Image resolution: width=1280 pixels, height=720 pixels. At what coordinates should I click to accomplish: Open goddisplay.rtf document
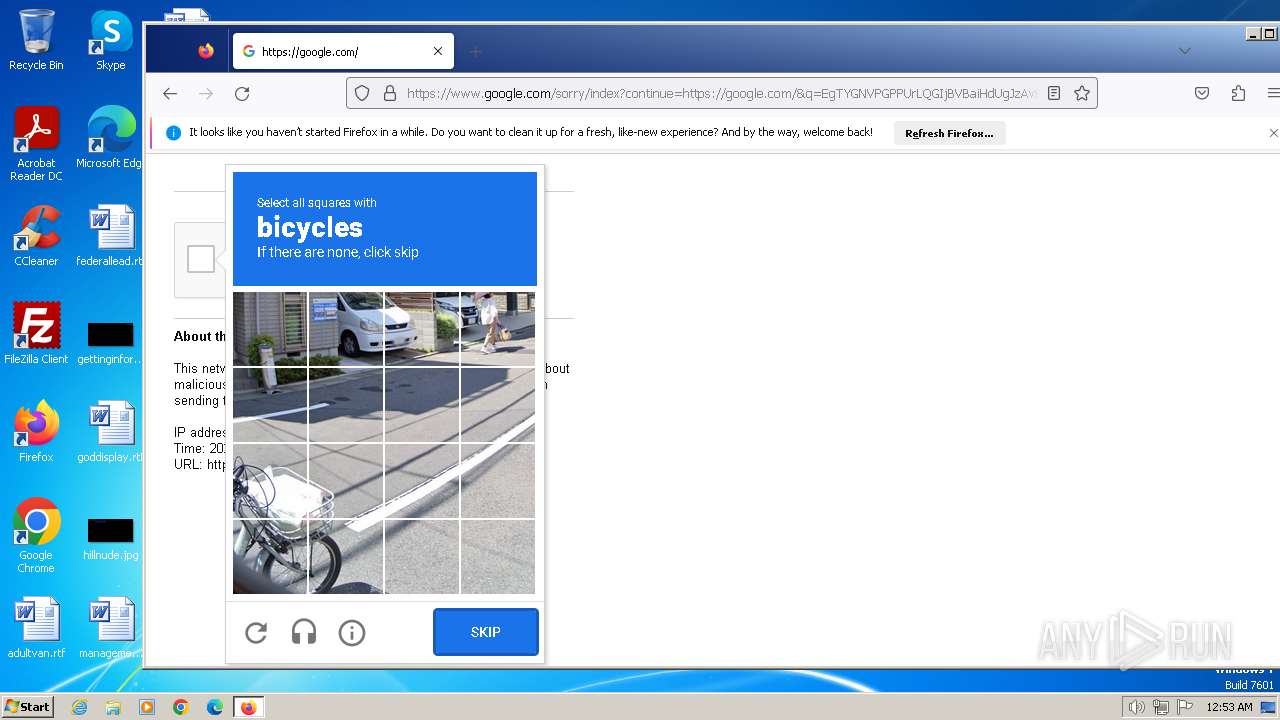[111, 432]
